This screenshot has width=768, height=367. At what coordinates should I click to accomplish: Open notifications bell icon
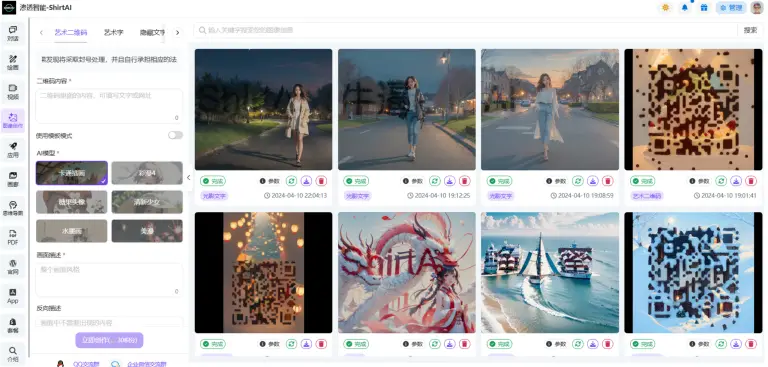pos(685,8)
